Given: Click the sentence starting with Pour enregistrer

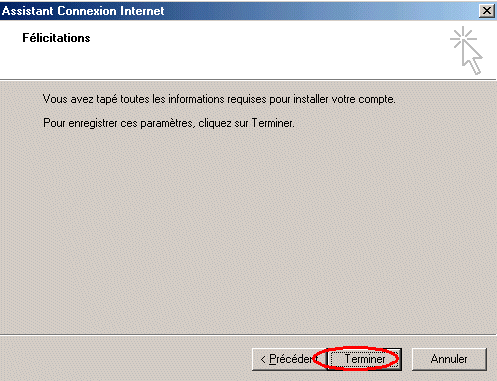Looking at the screenshot, I should click(169, 123).
